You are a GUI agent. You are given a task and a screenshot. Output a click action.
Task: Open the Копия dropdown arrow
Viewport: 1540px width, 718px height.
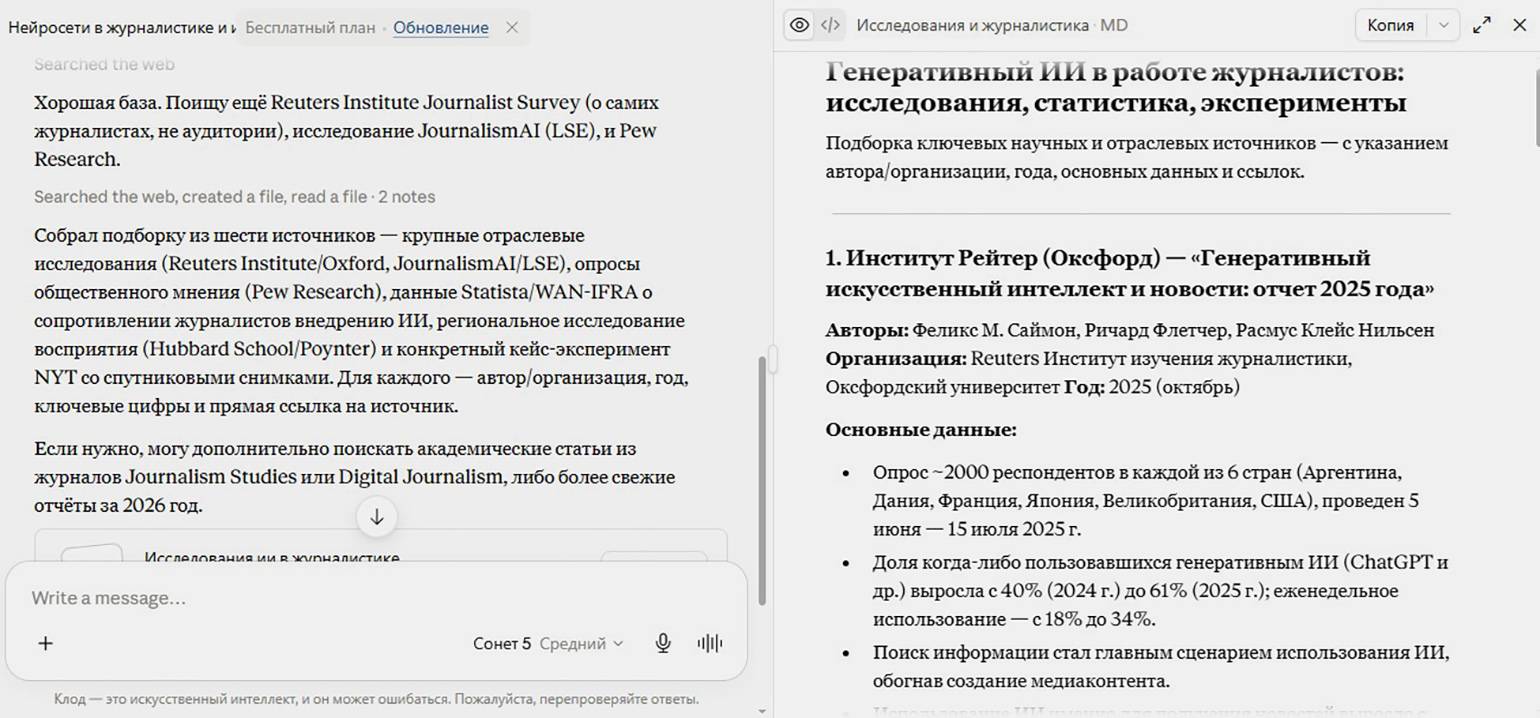(x=1442, y=26)
